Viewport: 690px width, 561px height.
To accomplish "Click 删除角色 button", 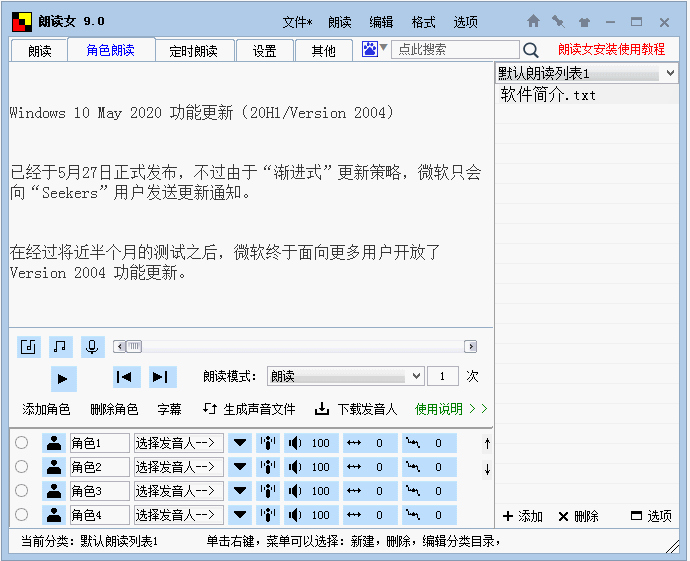I will [114, 409].
